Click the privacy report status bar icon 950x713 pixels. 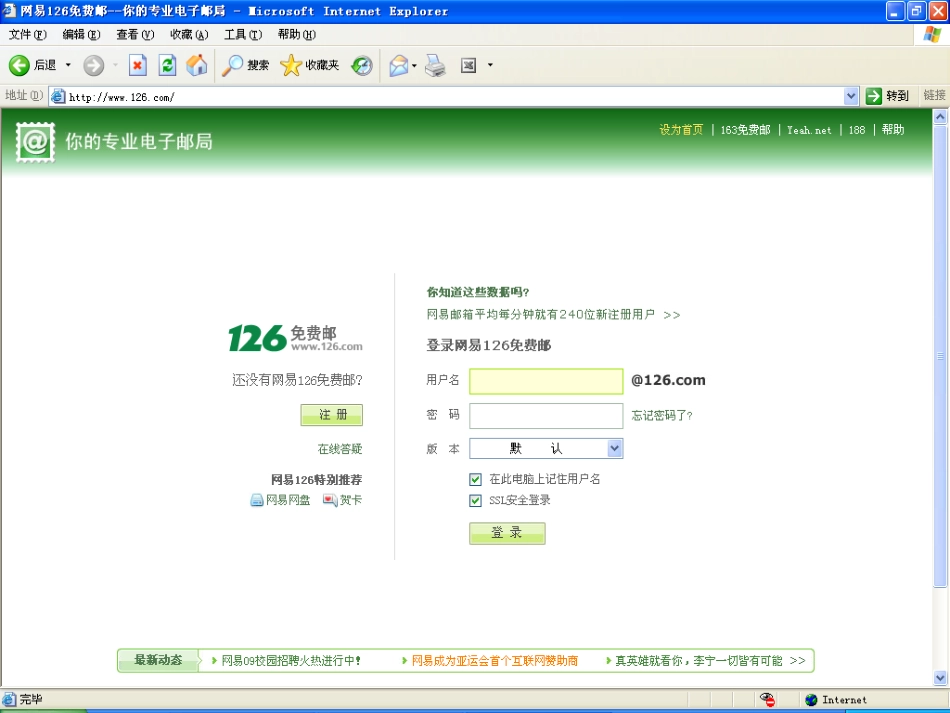point(768,700)
